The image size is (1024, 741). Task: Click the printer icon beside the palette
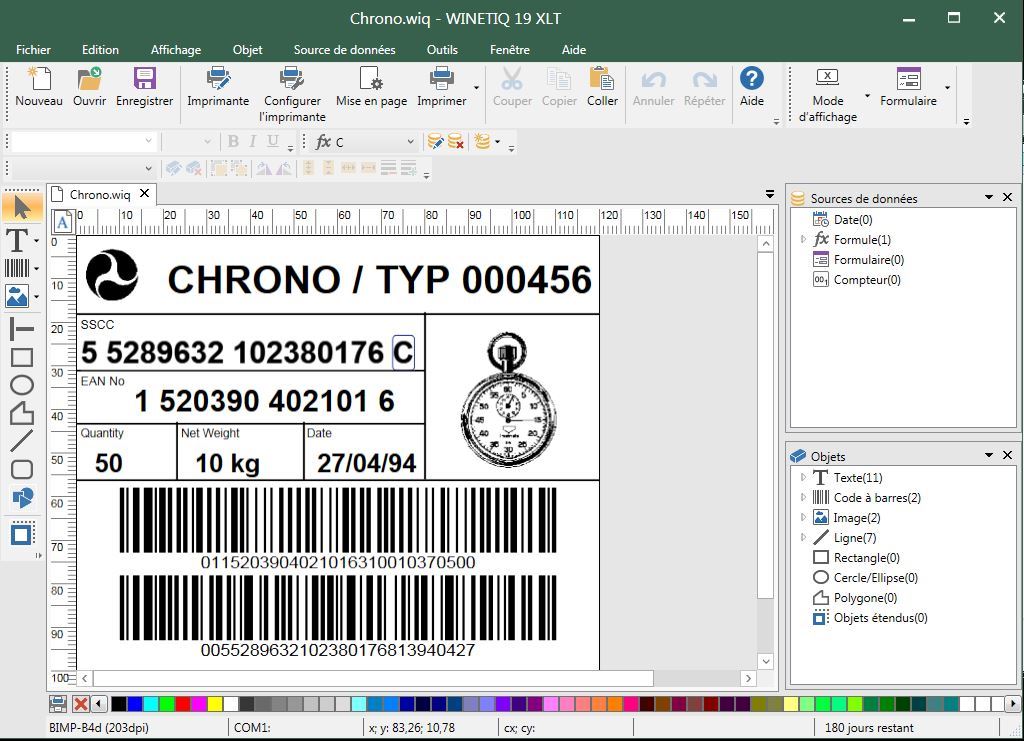58,704
